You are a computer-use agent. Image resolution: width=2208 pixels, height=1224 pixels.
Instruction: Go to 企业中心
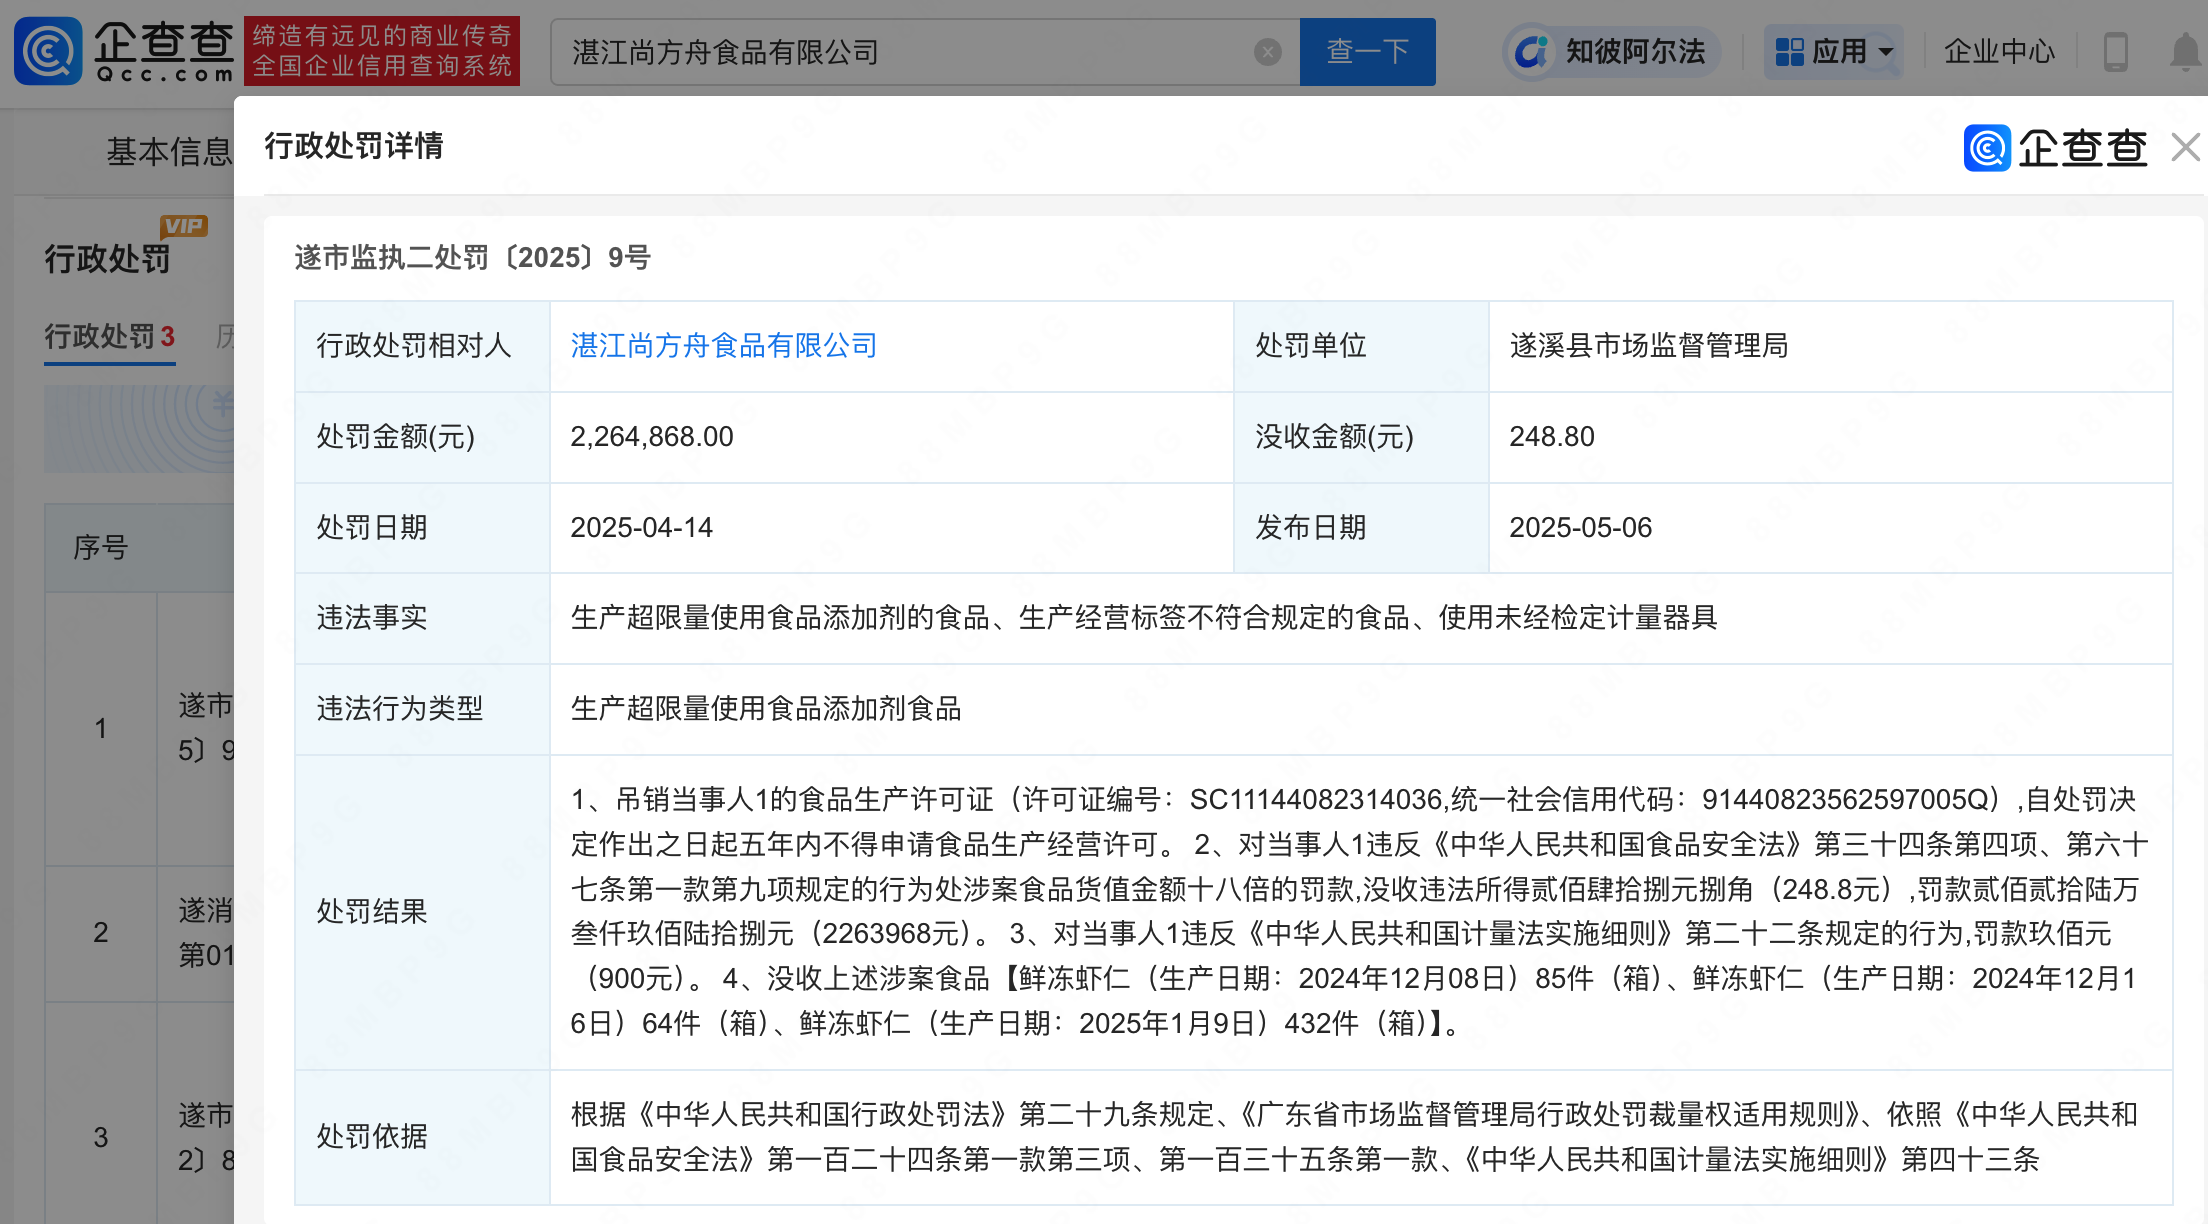click(x=1999, y=52)
